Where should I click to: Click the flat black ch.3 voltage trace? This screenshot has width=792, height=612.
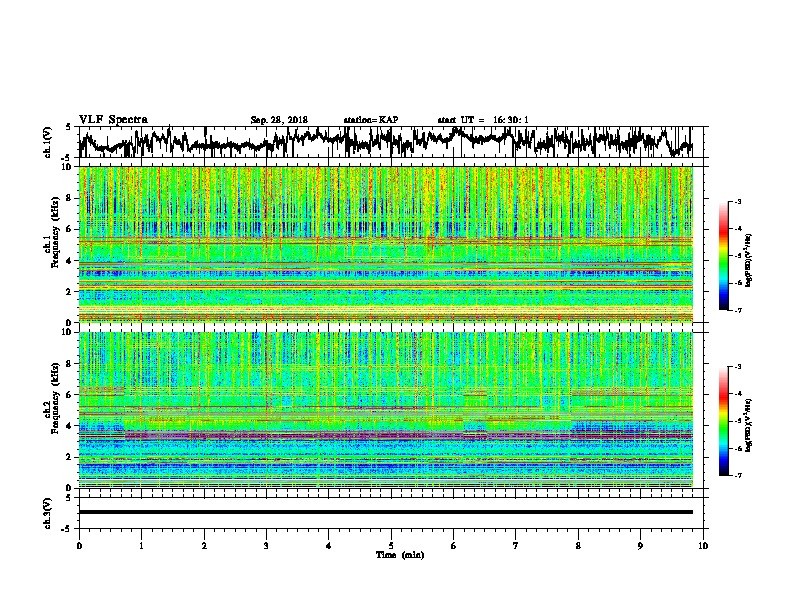pos(386,512)
